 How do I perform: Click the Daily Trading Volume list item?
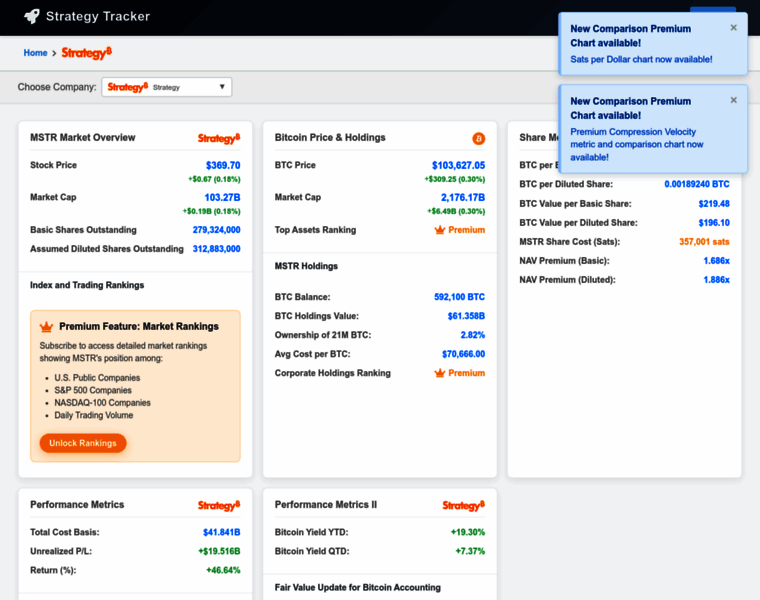(94, 415)
